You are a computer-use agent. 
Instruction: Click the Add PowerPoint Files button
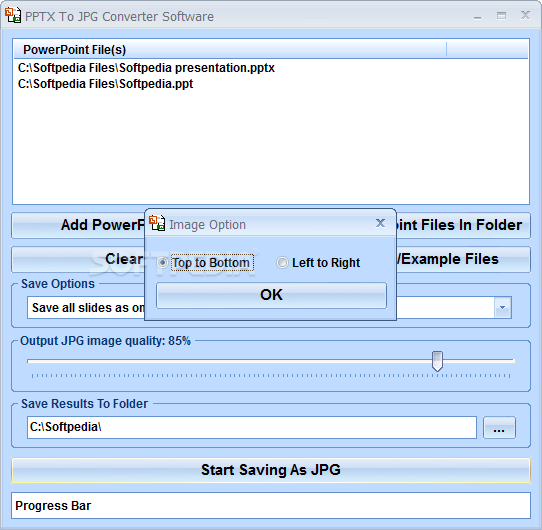pos(78,225)
